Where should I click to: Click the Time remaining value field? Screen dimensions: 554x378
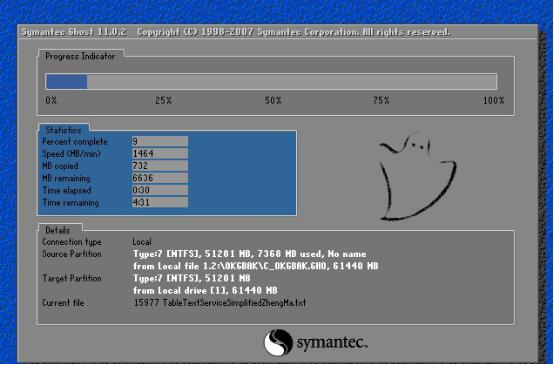(x=160, y=202)
